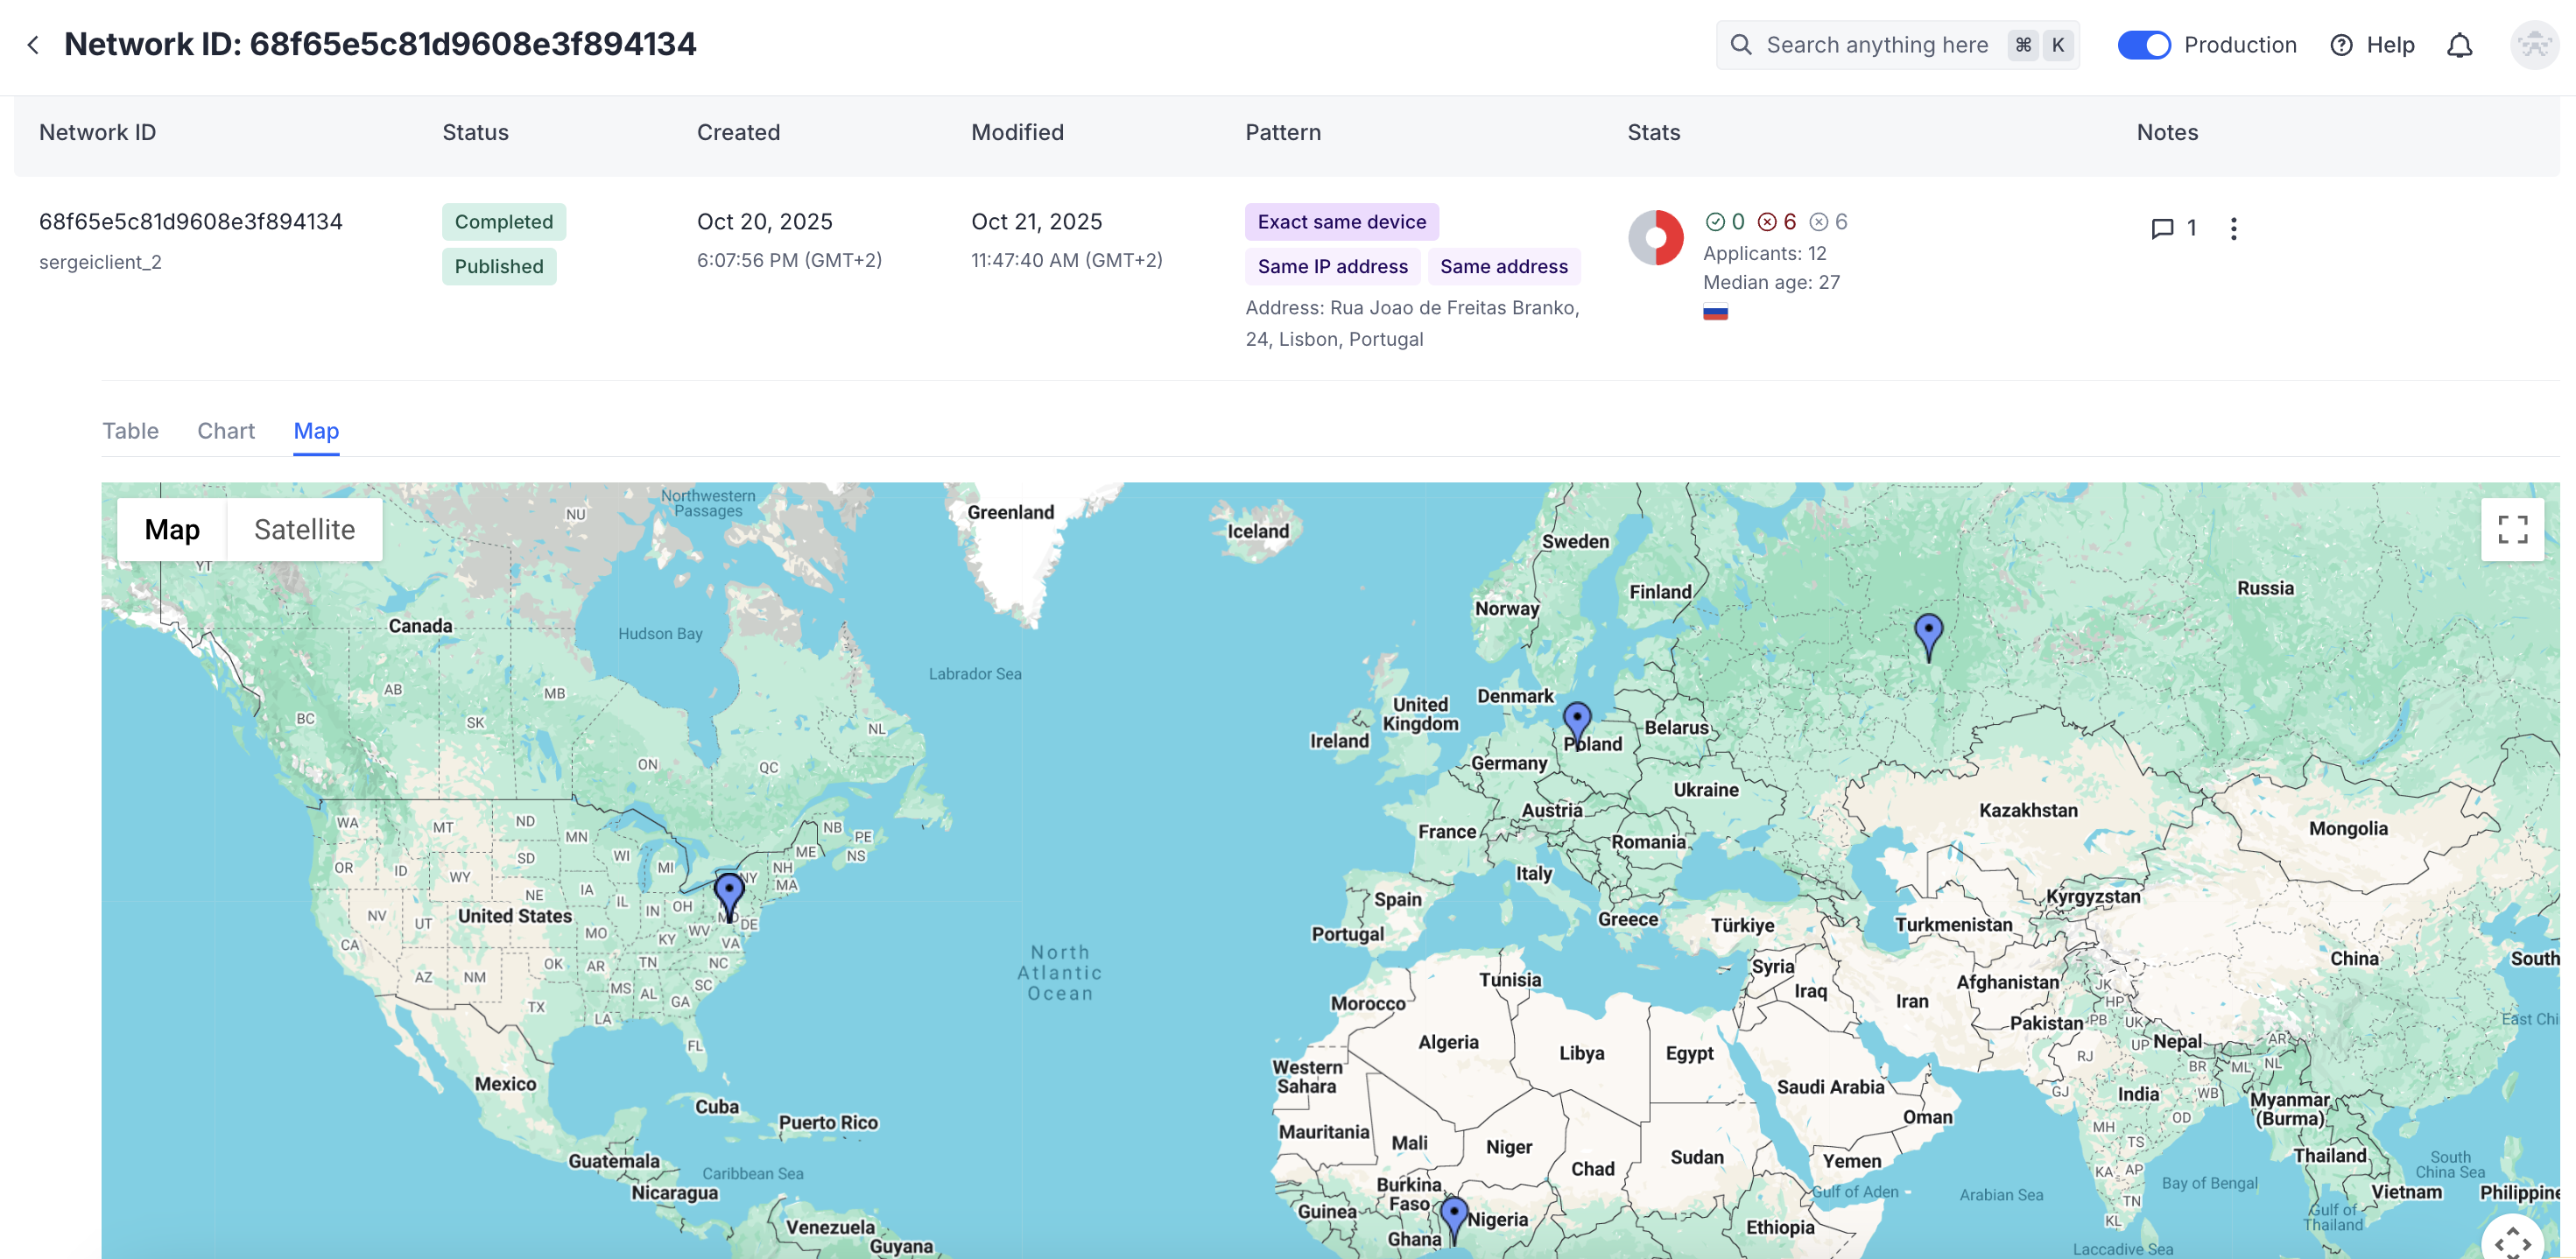Click the Russian flag in the stats section
The width and height of the screenshot is (2576, 1259).
[1717, 312]
